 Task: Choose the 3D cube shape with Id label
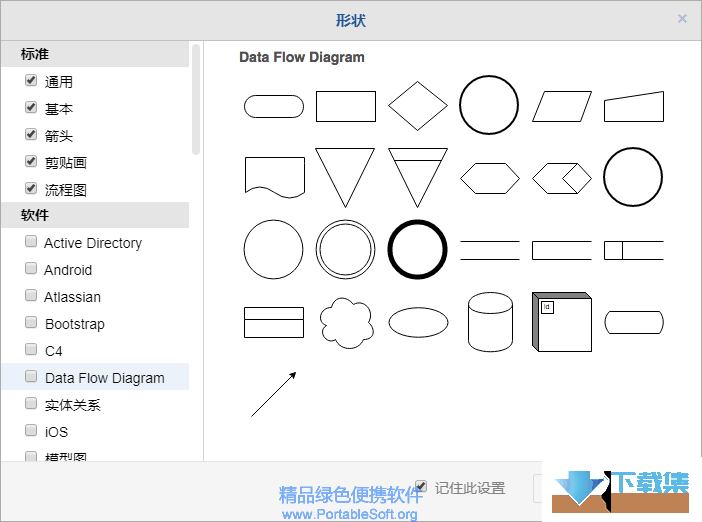point(562,322)
